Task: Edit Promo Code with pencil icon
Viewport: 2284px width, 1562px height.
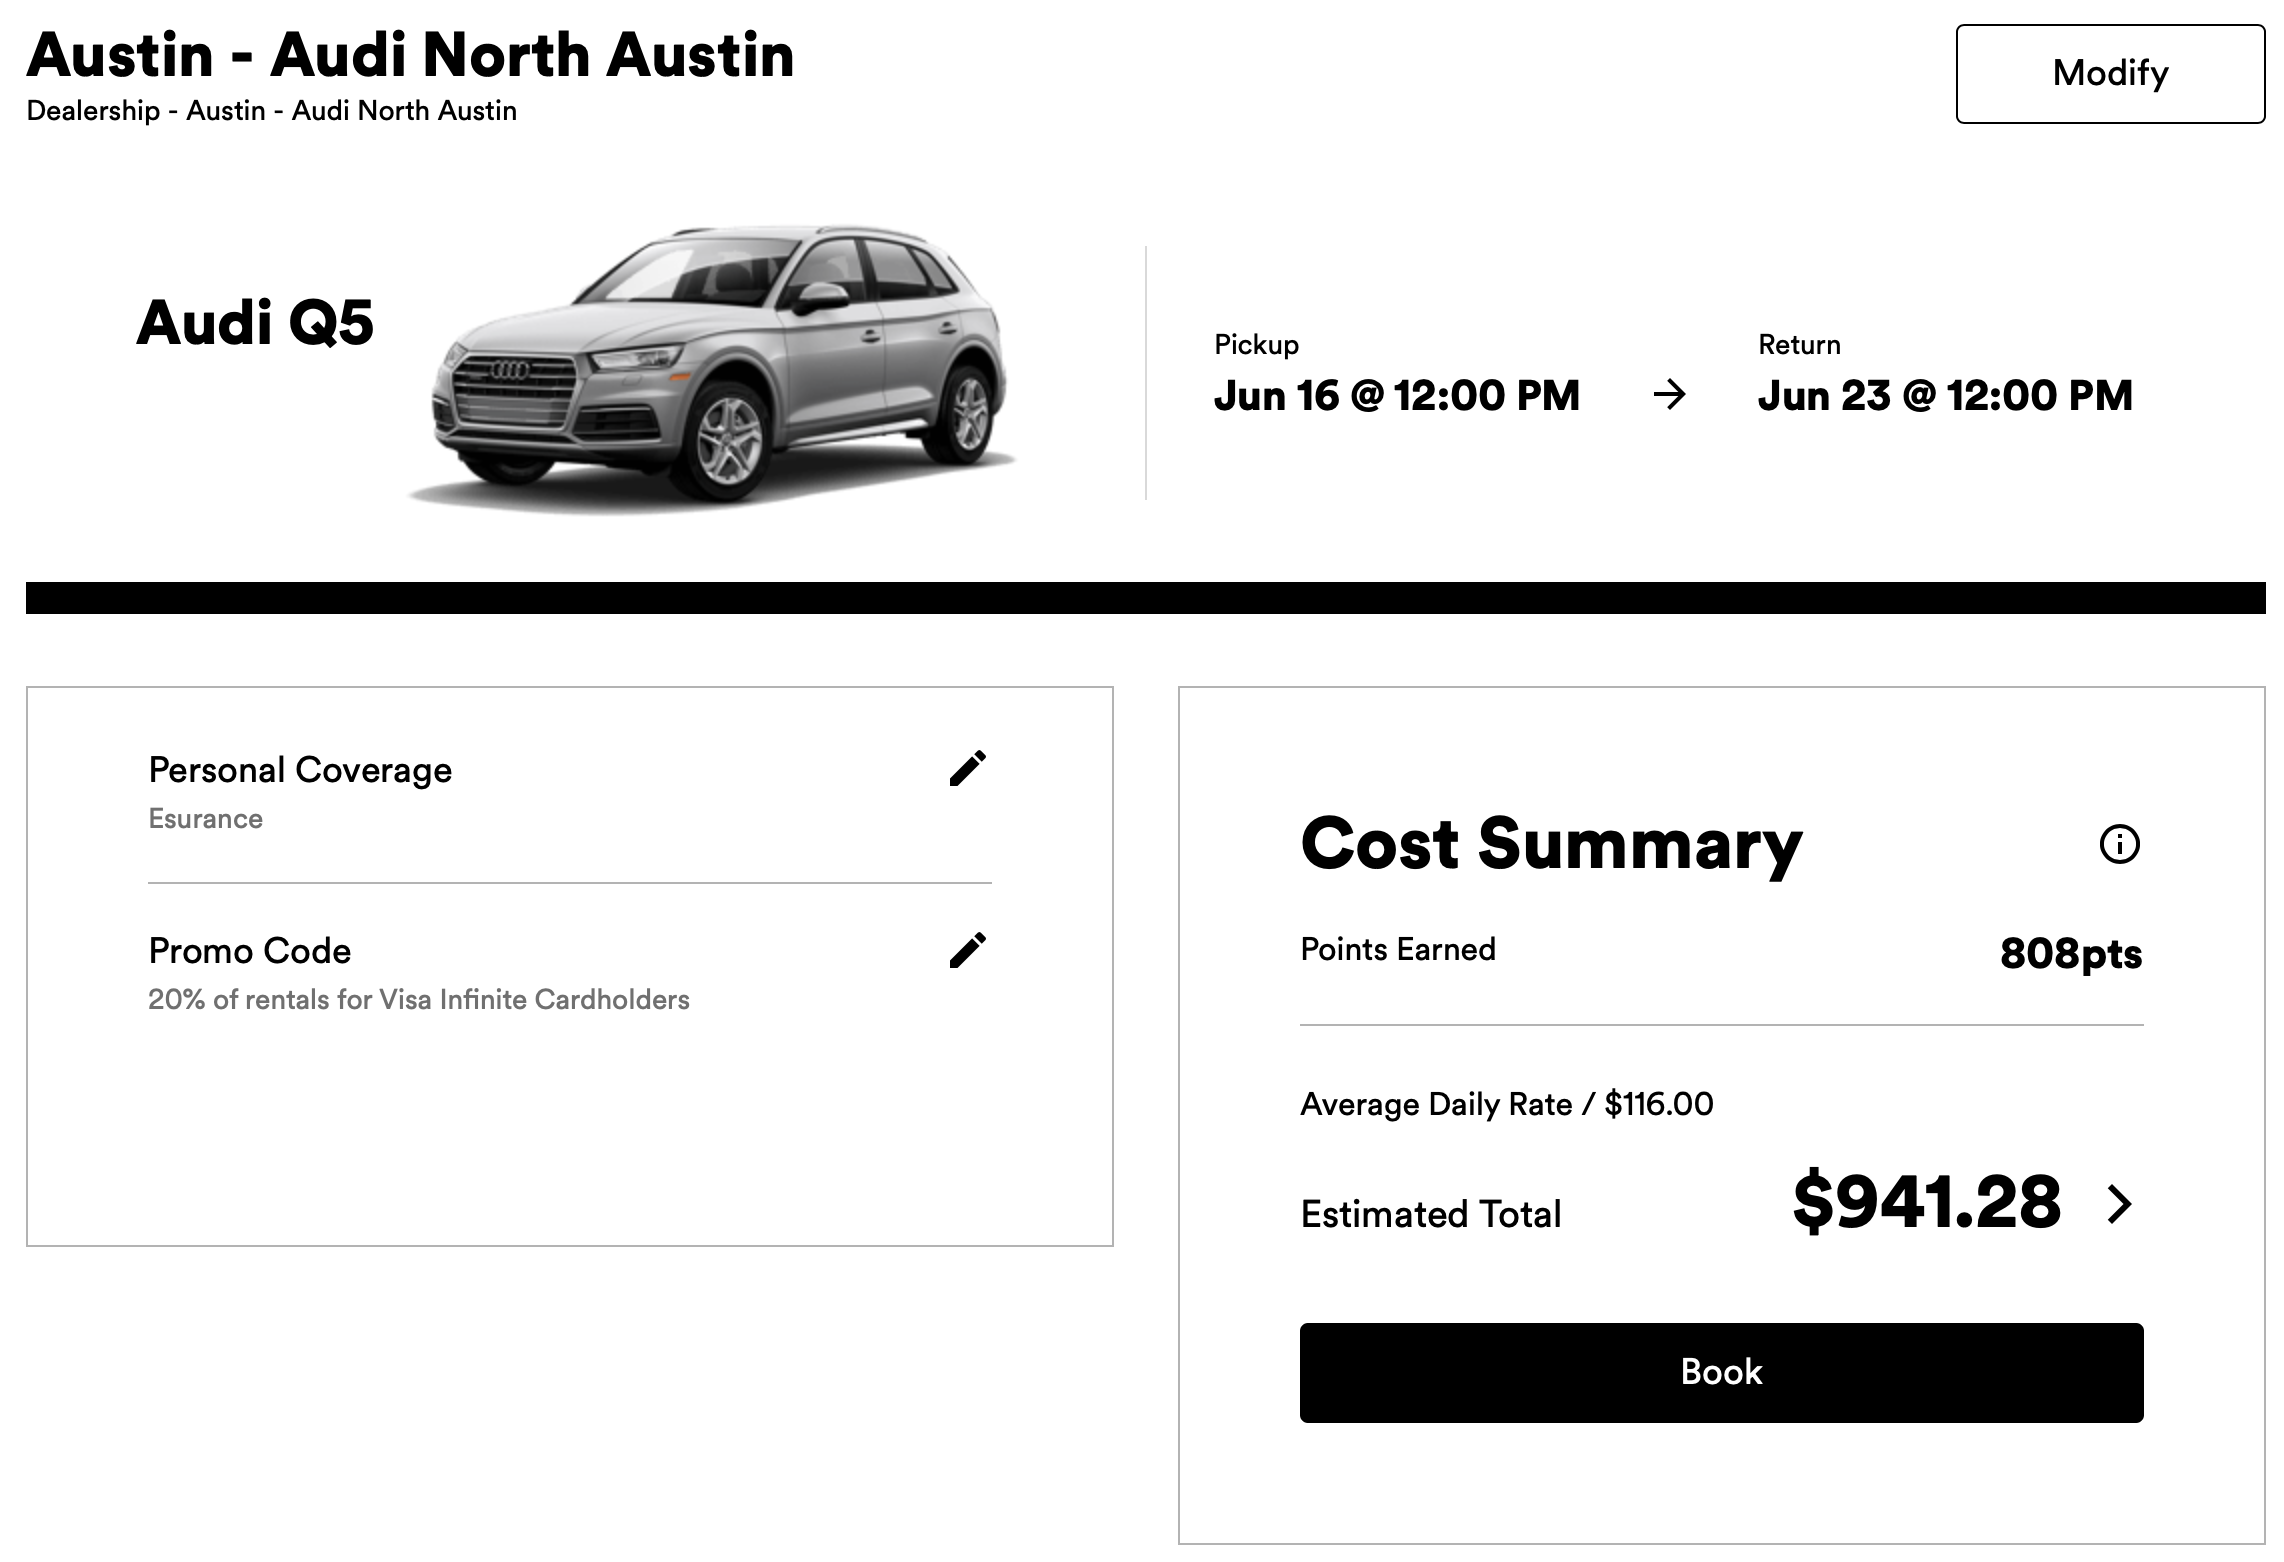Action: point(968,950)
